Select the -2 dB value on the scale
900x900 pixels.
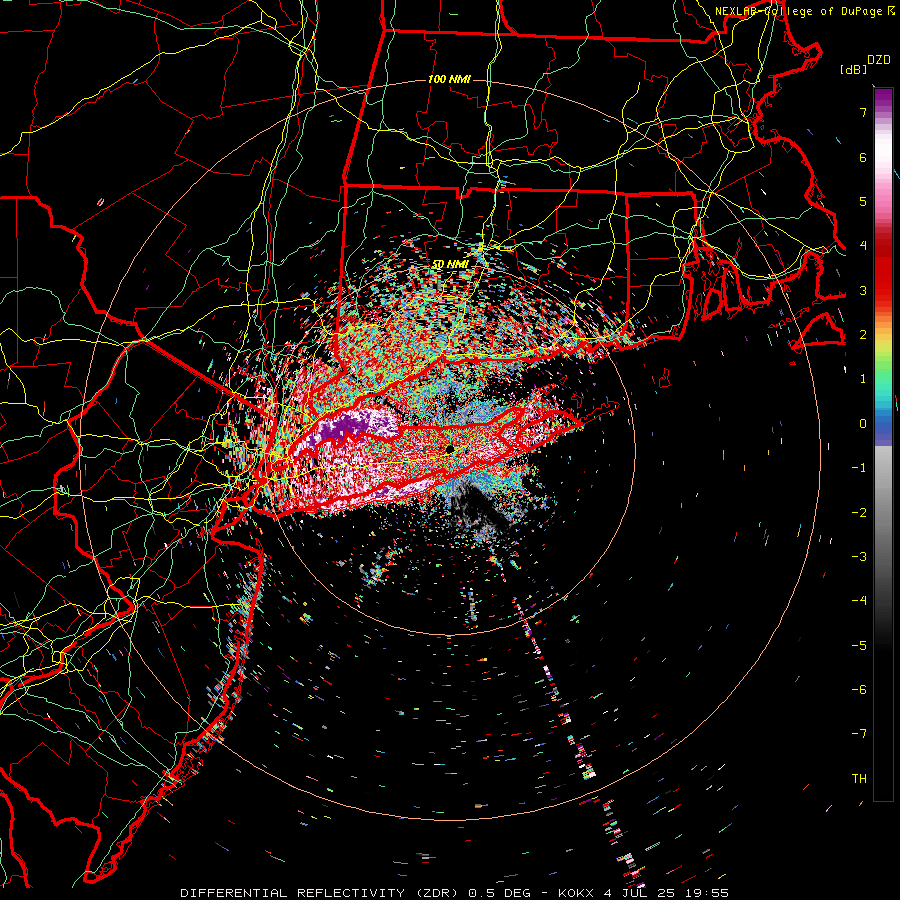coord(859,513)
